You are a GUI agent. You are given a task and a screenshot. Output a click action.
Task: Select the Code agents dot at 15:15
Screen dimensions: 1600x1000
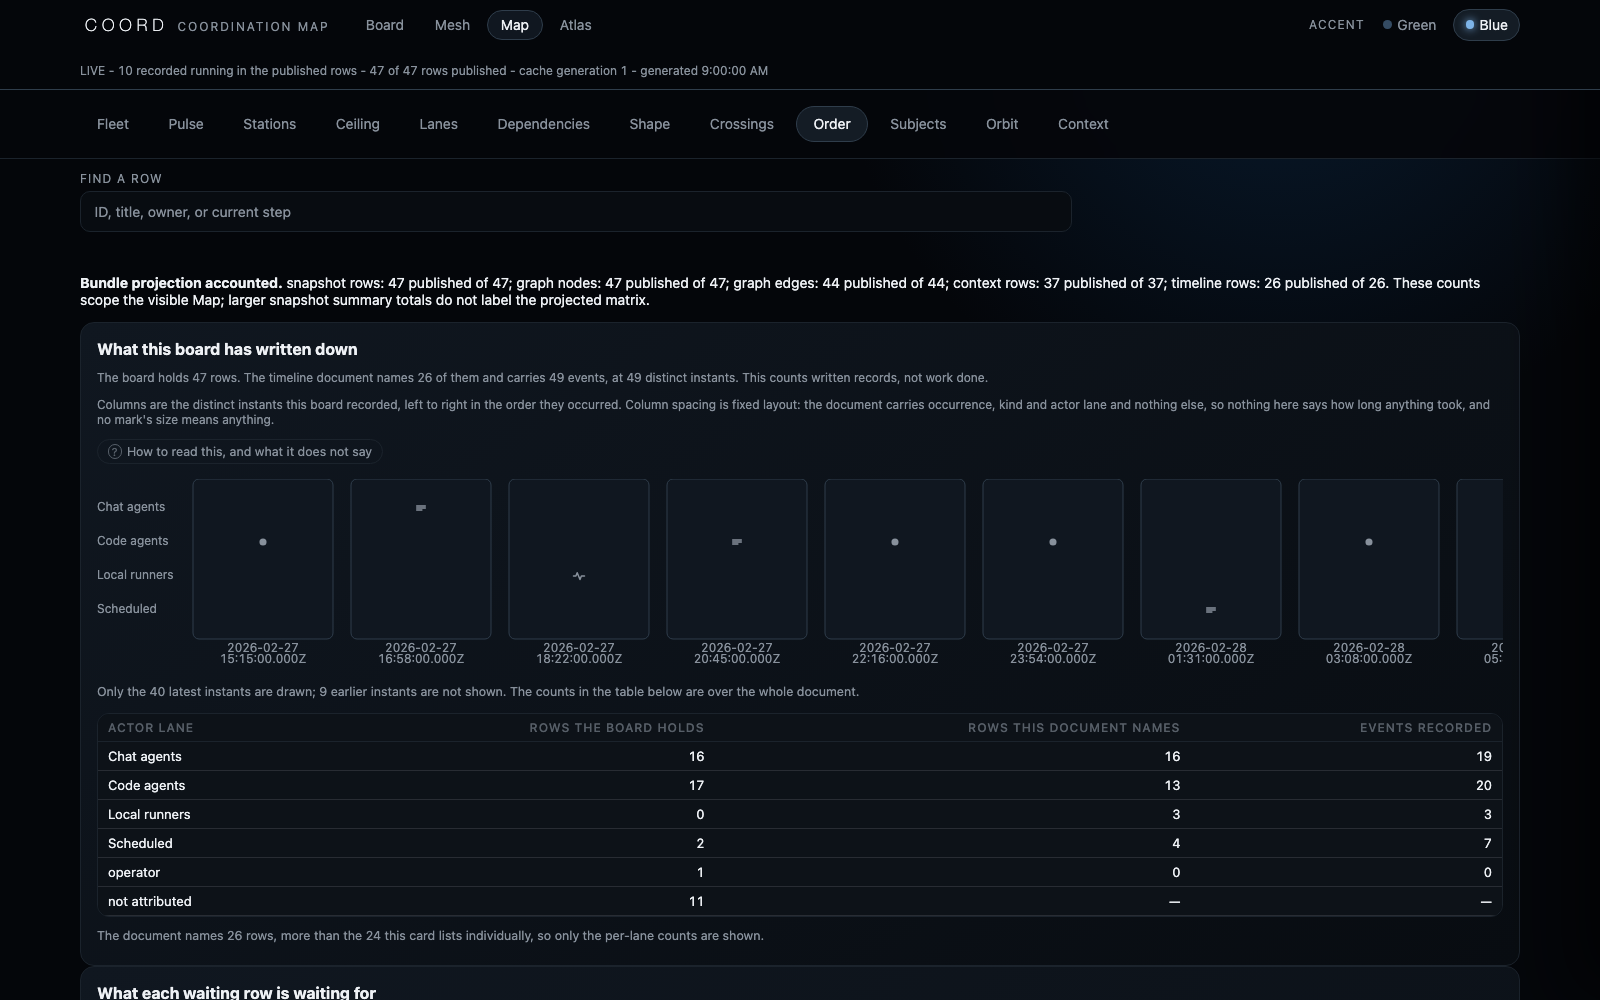(263, 542)
